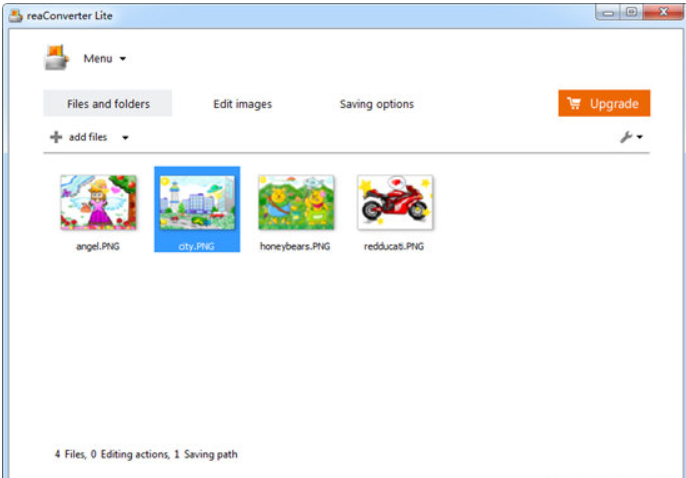Open the Saving options tab
The height and width of the screenshot is (478, 686).
point(377,104)
